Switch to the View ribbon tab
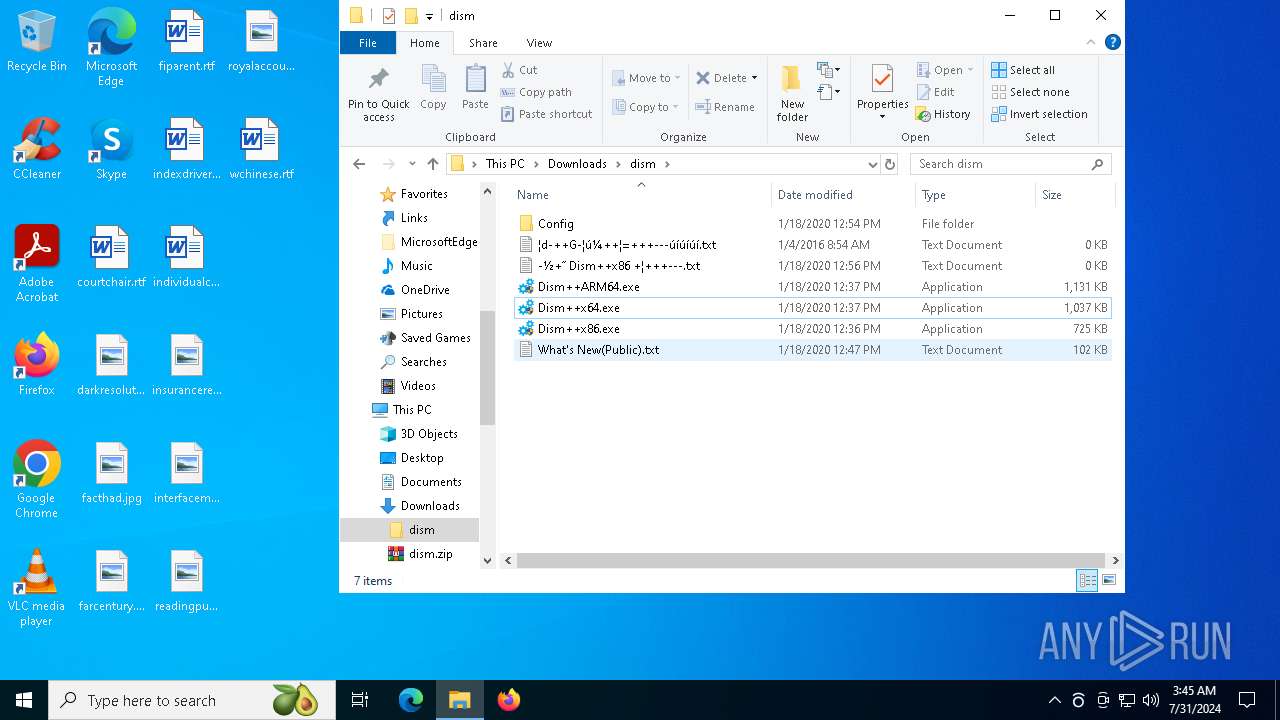The image size is (1280, 720). click(539, 43)
